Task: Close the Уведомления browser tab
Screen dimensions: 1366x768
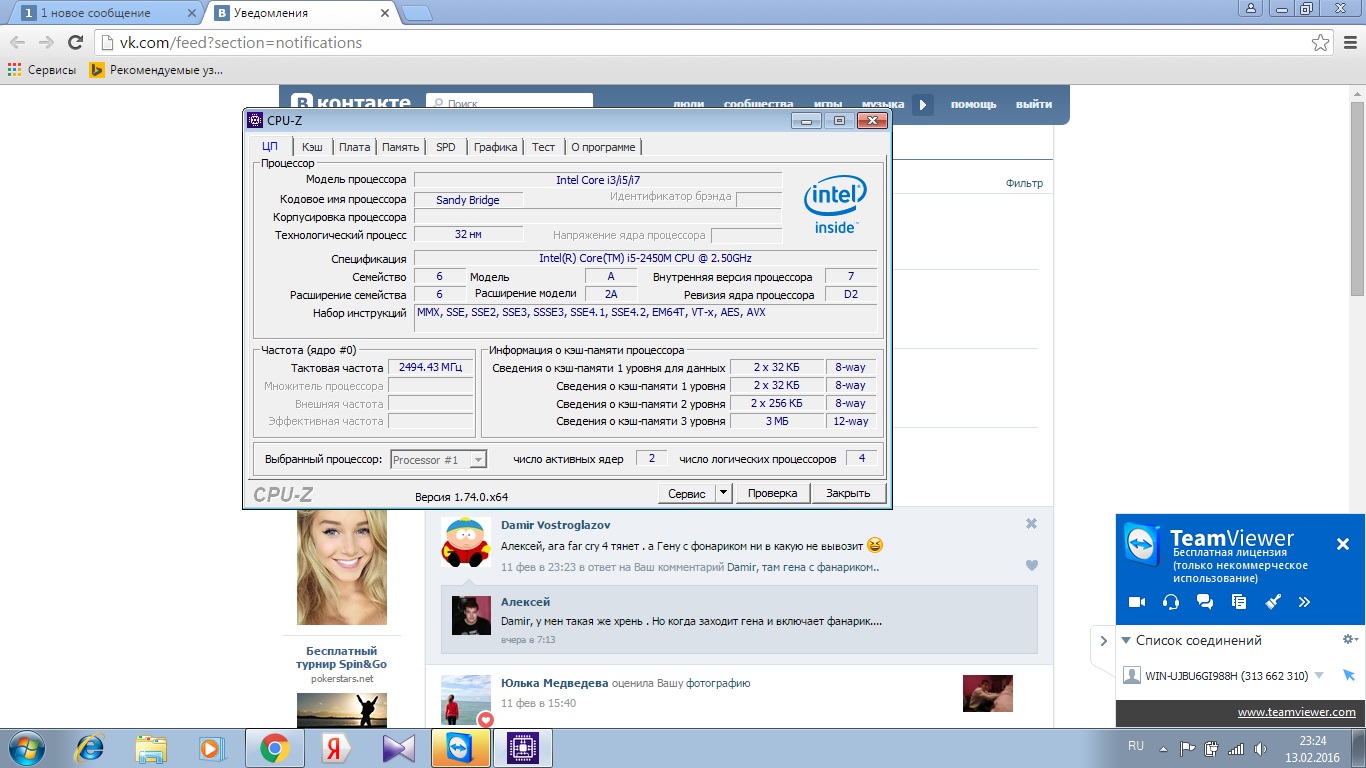Action: pos(387,13)
